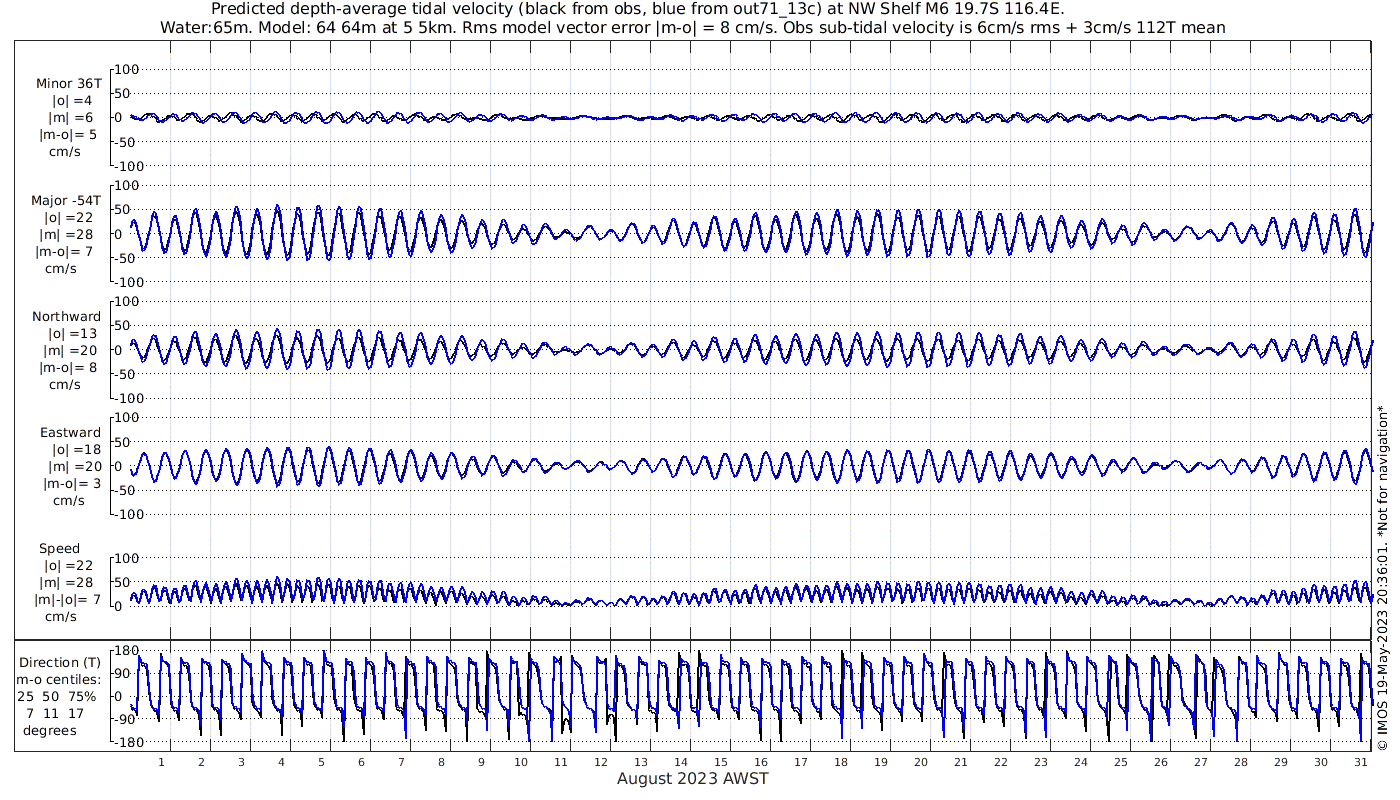The height and width of the screenshot is (800, 1400).
Task: Click the "180" tick on the Direction axis
Action: click(x=126, y=651)
